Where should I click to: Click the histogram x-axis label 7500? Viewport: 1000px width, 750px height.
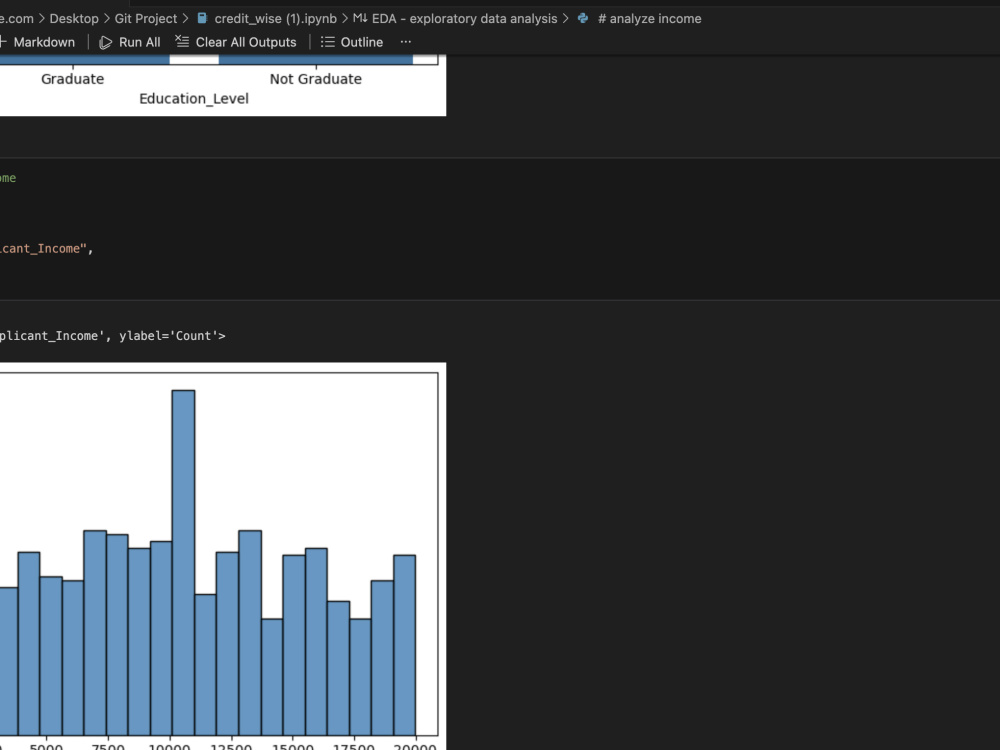(108, 746)
